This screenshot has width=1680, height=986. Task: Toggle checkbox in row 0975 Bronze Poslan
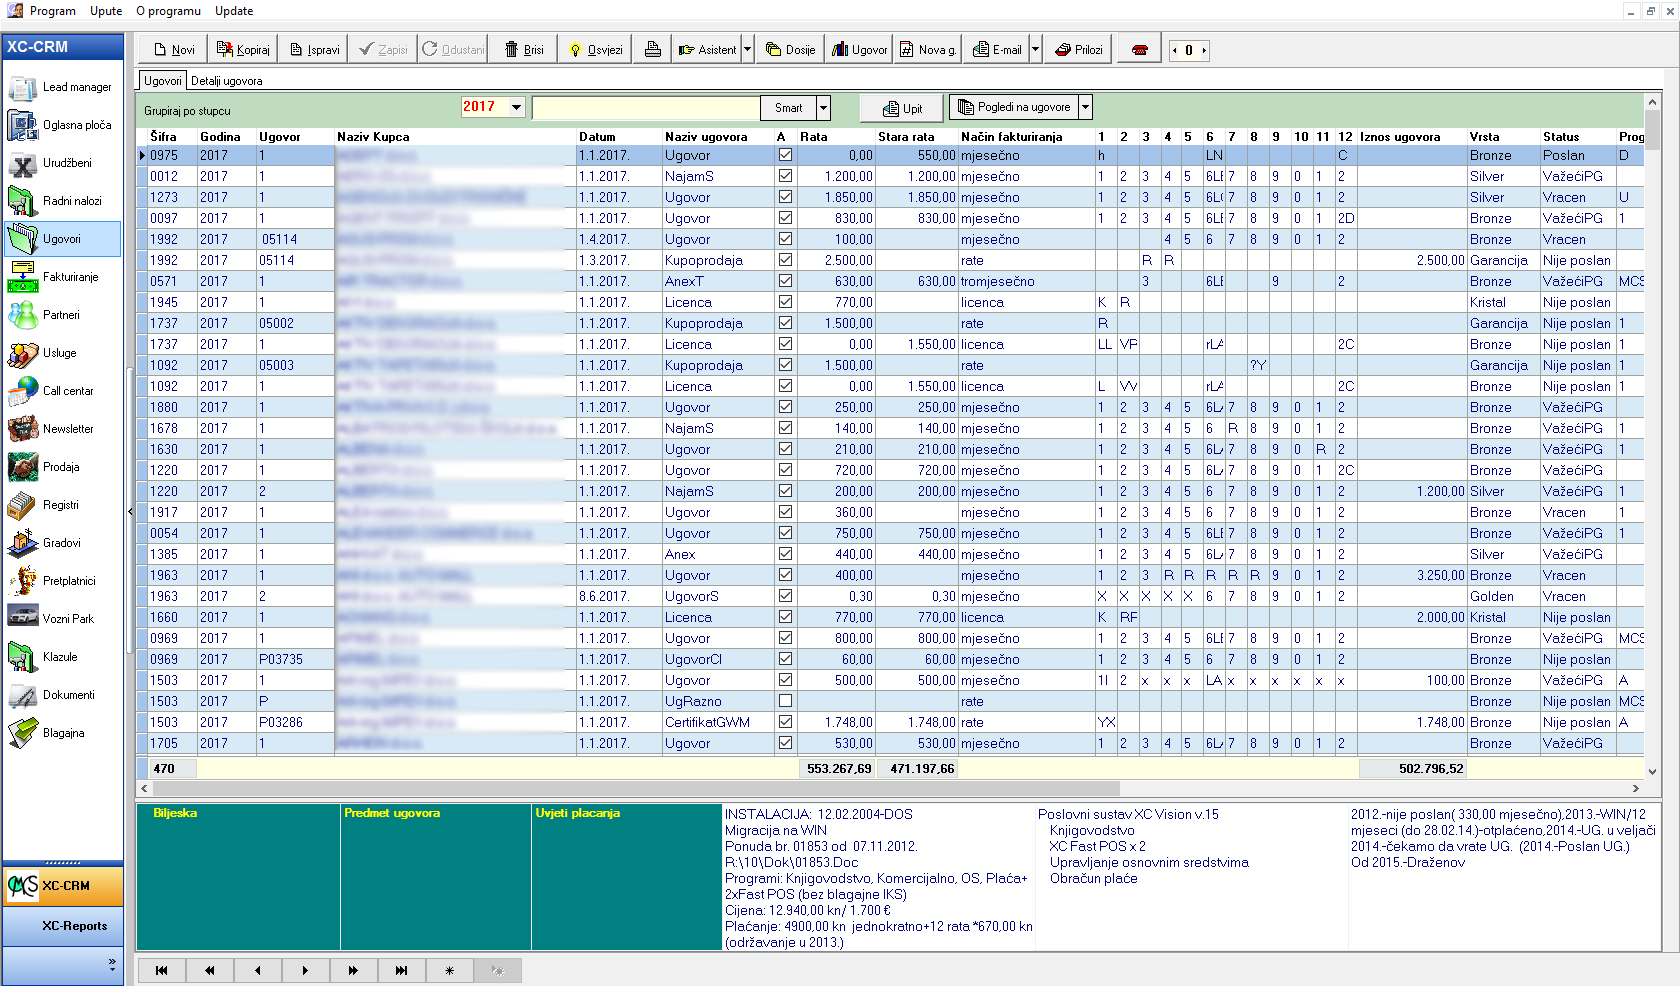[786, 155]
